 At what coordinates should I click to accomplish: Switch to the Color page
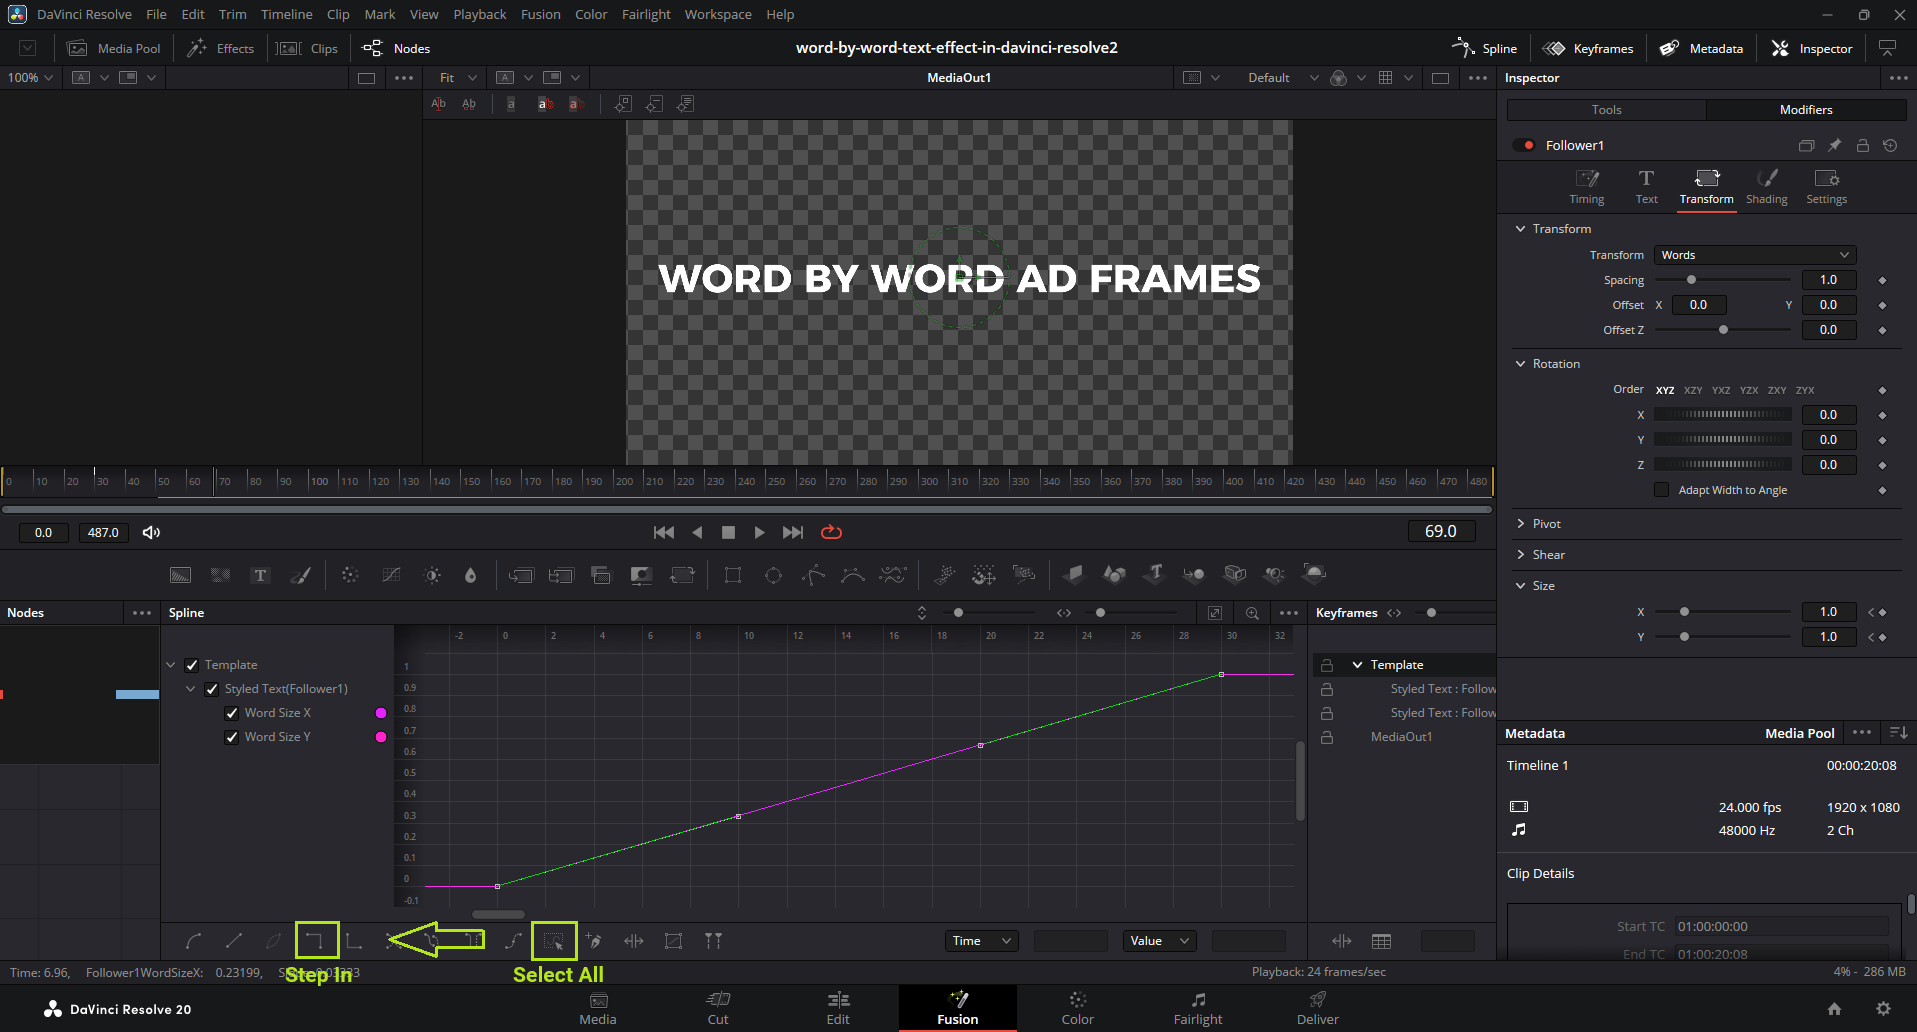pyautogui.click(x=1077, y=1008)
